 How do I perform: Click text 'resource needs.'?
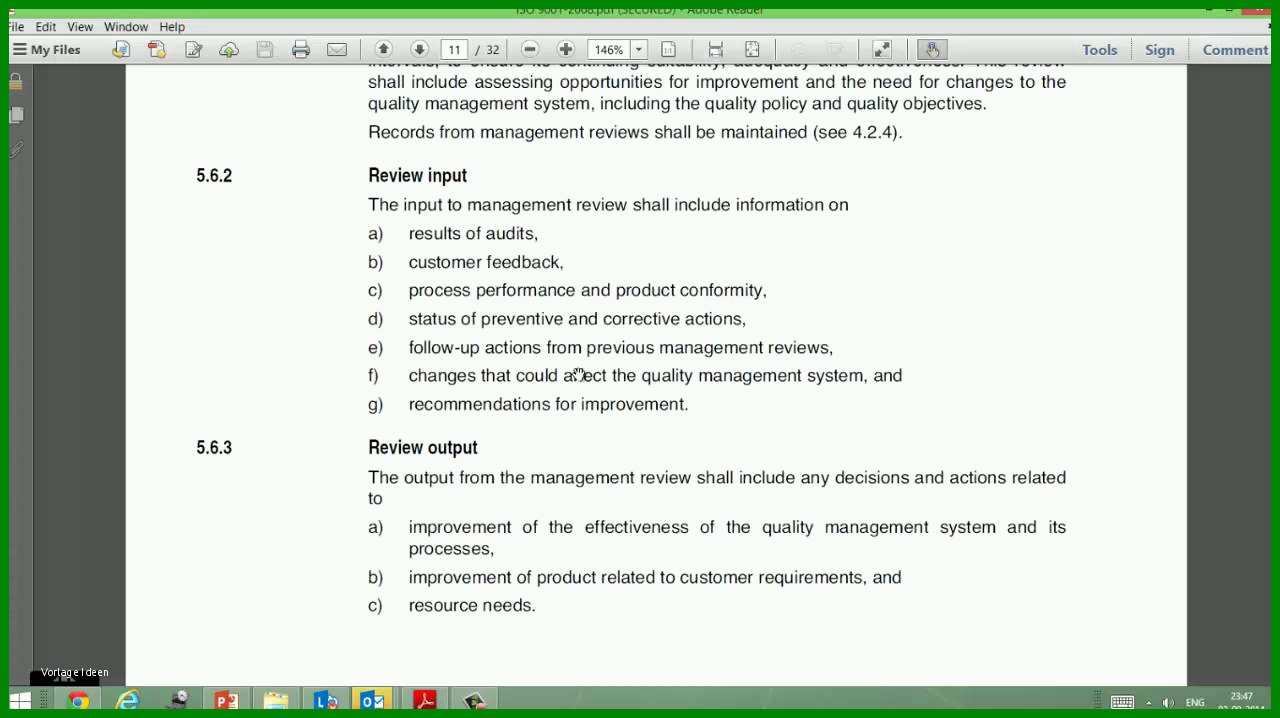point(472,605)
